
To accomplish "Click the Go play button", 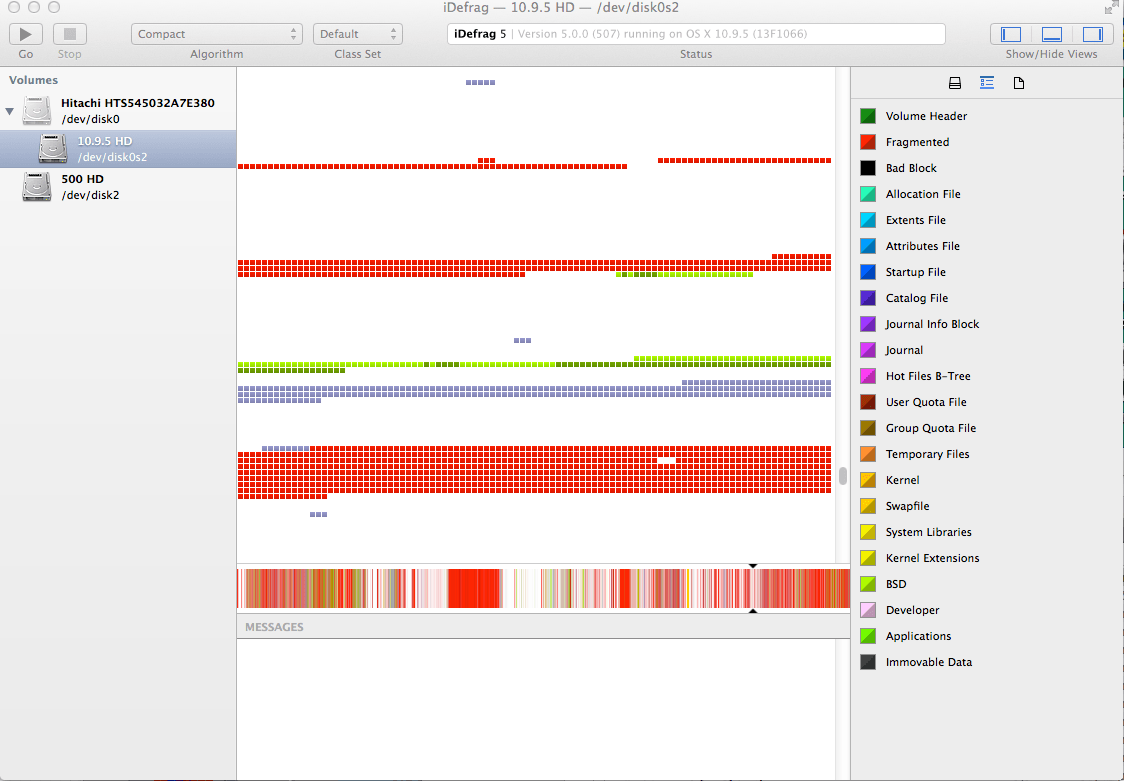I will [26, 34].
